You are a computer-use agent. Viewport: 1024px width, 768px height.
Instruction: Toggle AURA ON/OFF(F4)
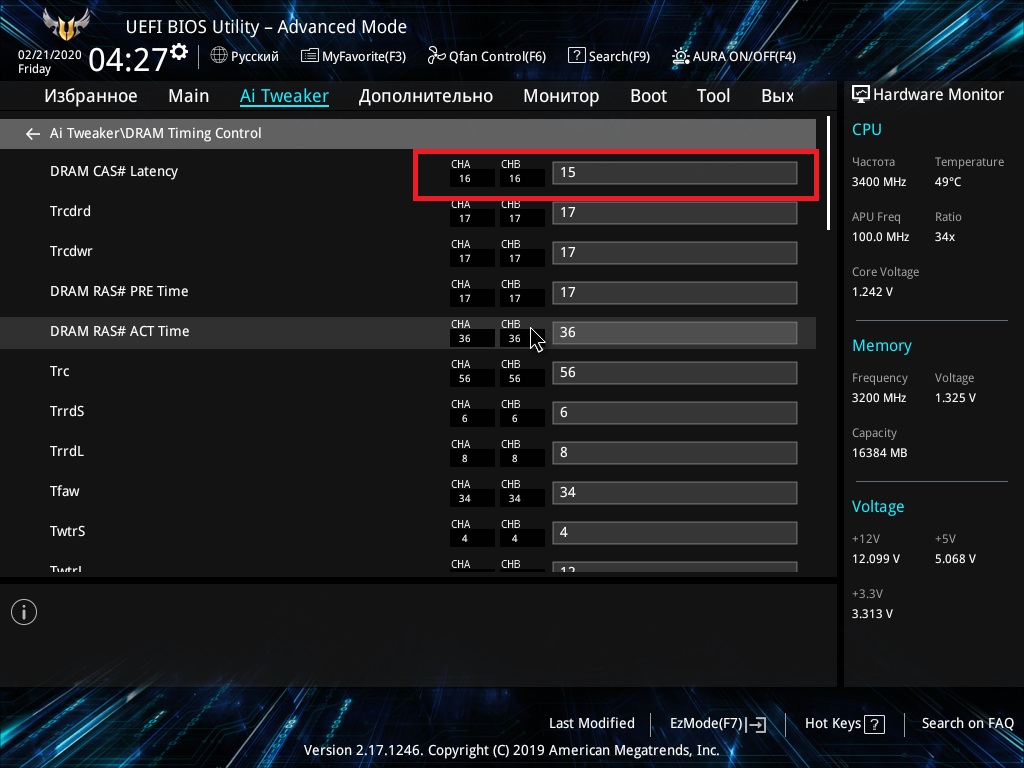point(734,56)
